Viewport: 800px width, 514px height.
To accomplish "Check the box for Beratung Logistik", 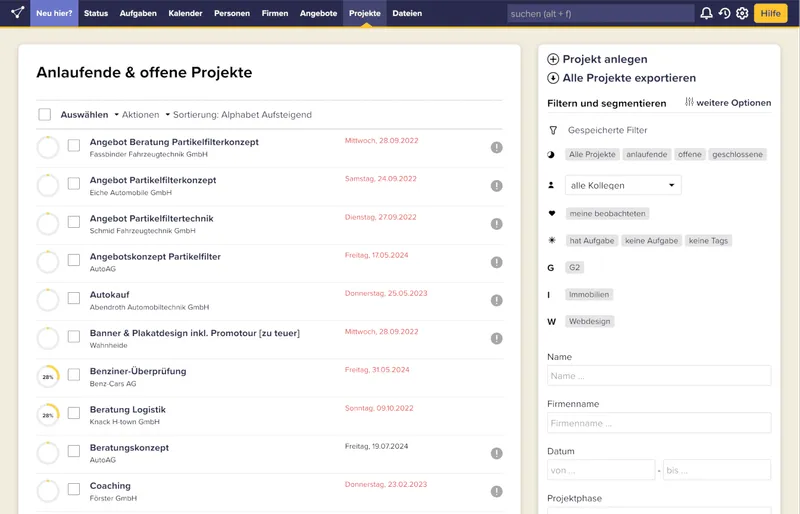I will (74, 413).
